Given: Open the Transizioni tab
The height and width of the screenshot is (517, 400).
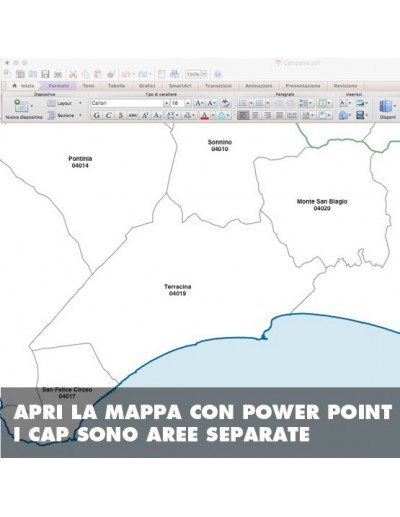Looking at the screenshot, I should [218, 86].
